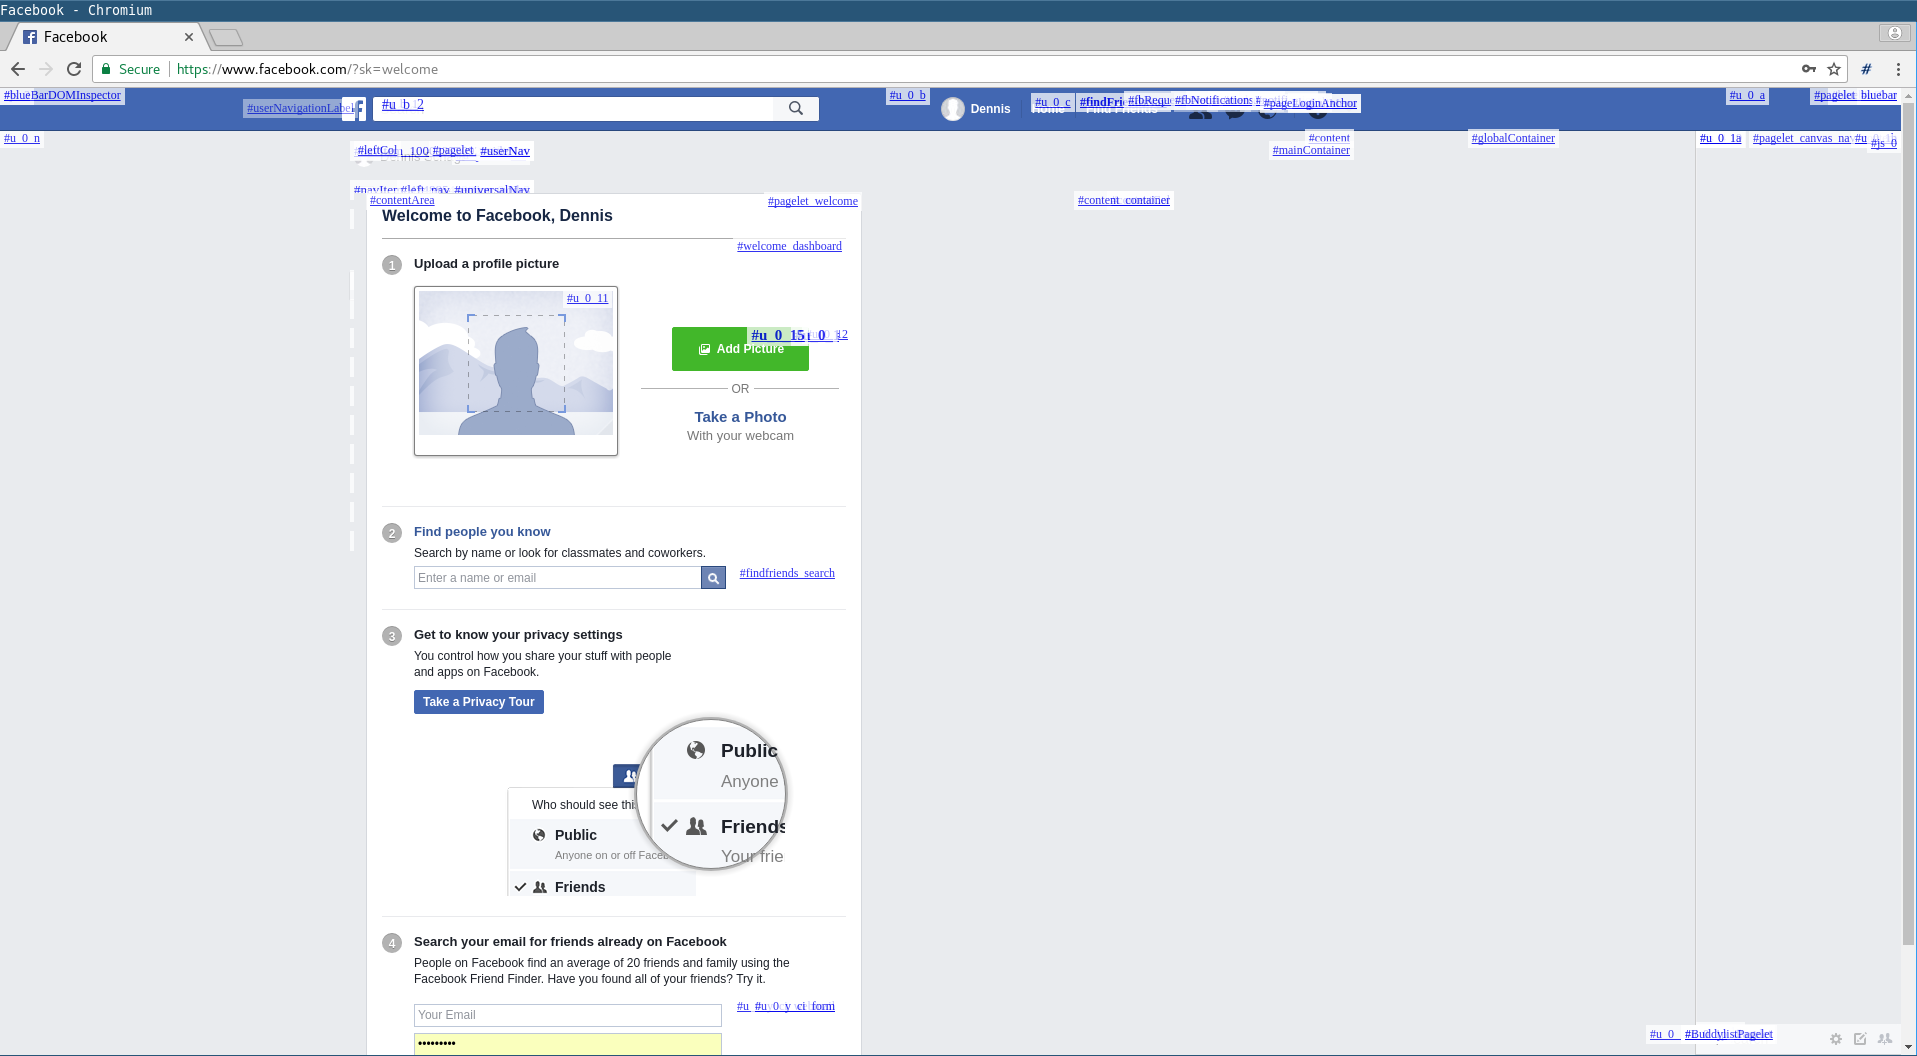
Task: Click the page vertical scrollbar thumb
Action: (x=1908, y=522)
